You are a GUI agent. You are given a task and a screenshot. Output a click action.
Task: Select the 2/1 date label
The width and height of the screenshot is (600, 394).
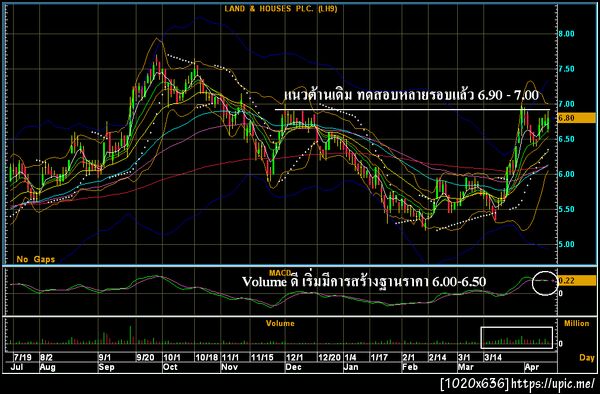408,358
